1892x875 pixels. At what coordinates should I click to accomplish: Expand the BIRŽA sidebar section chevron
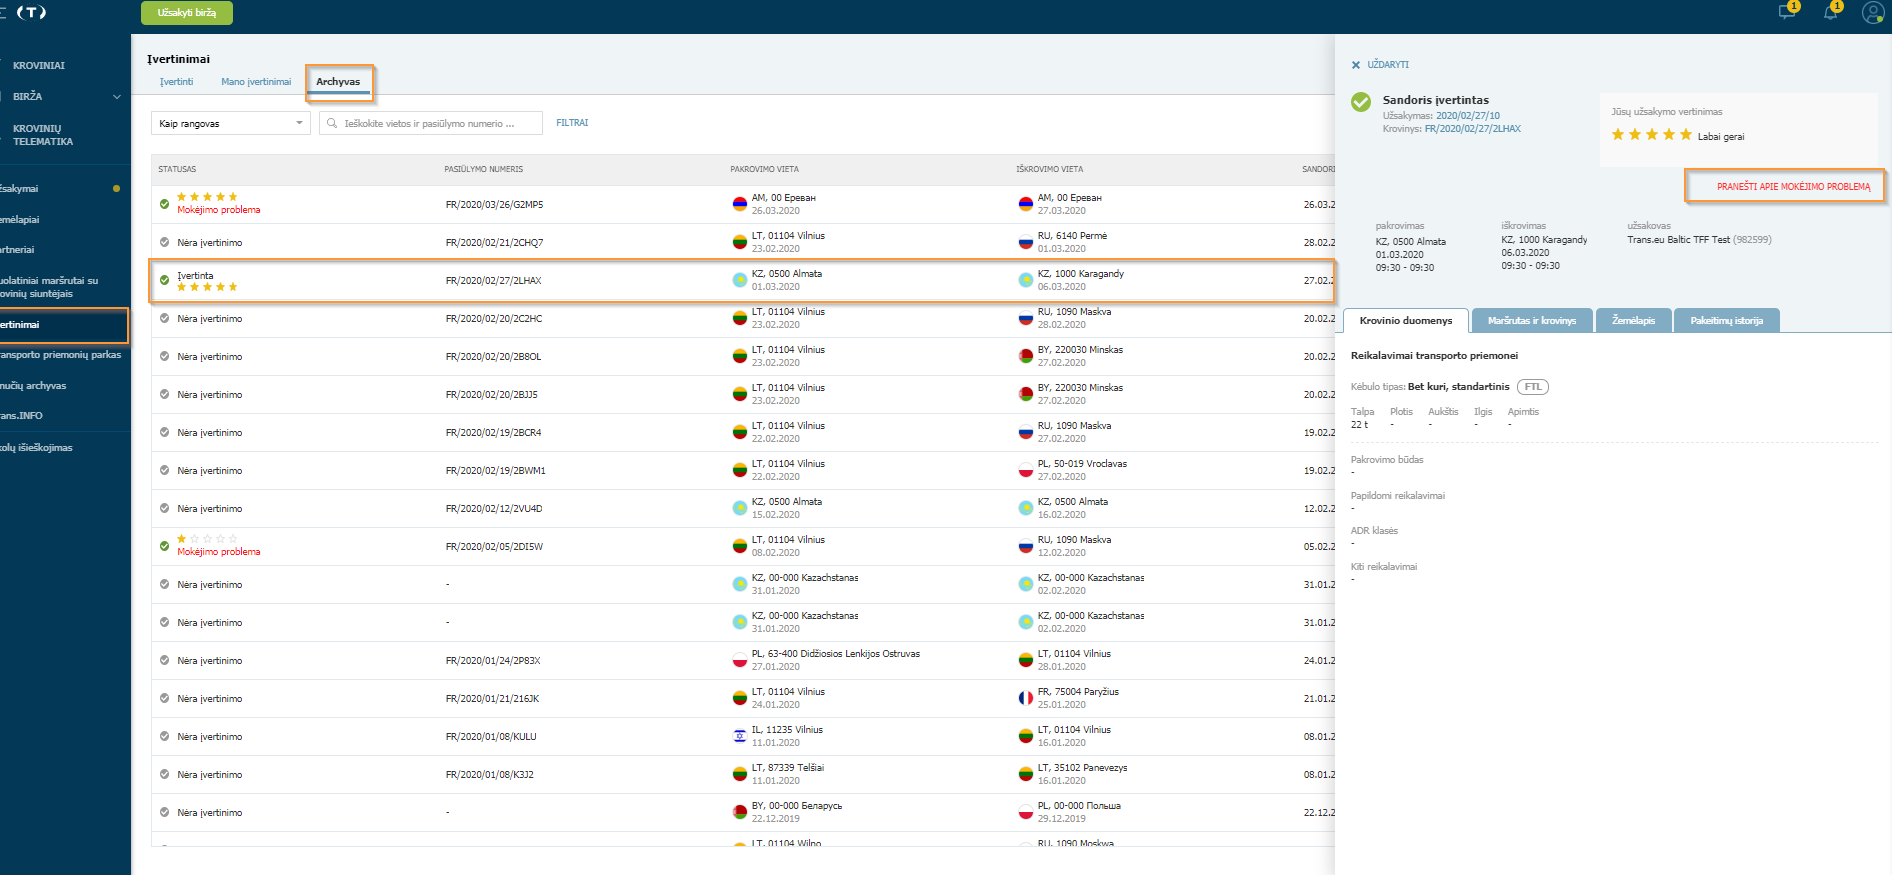117,97
